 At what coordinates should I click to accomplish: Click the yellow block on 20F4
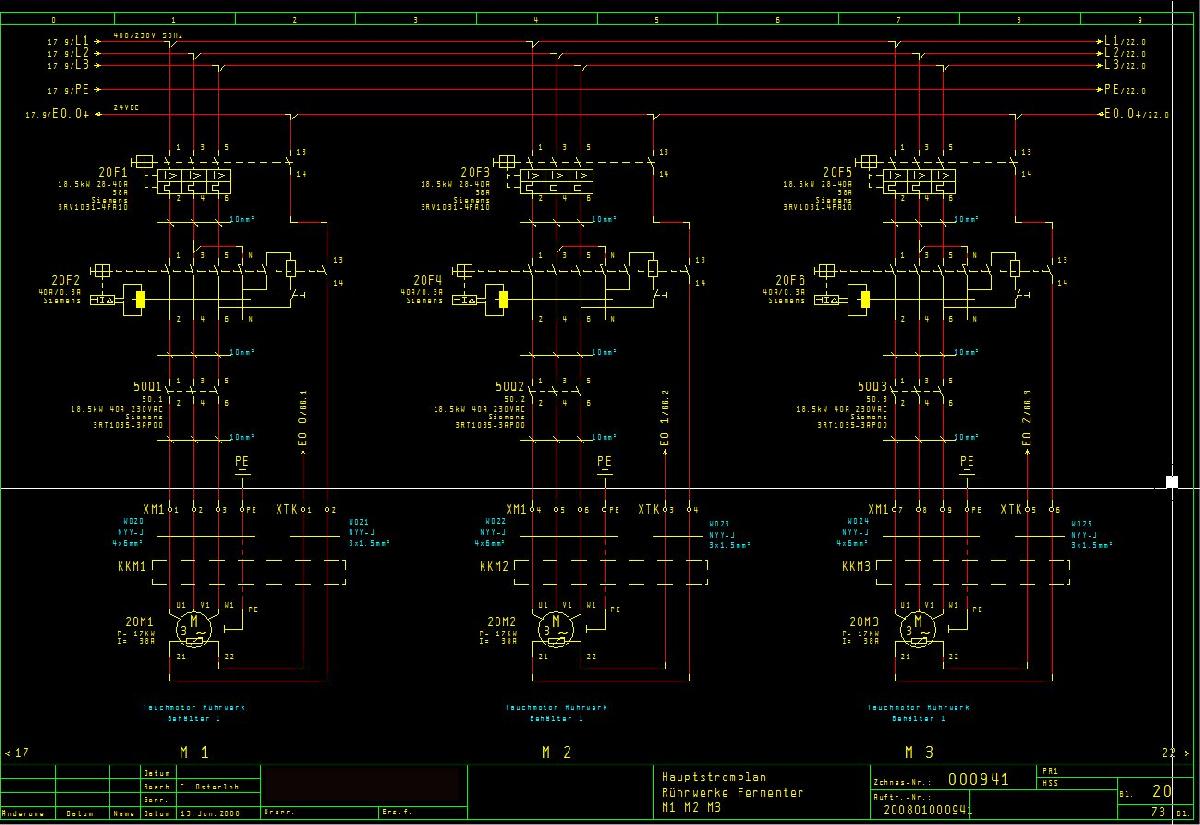coord(503,298)
